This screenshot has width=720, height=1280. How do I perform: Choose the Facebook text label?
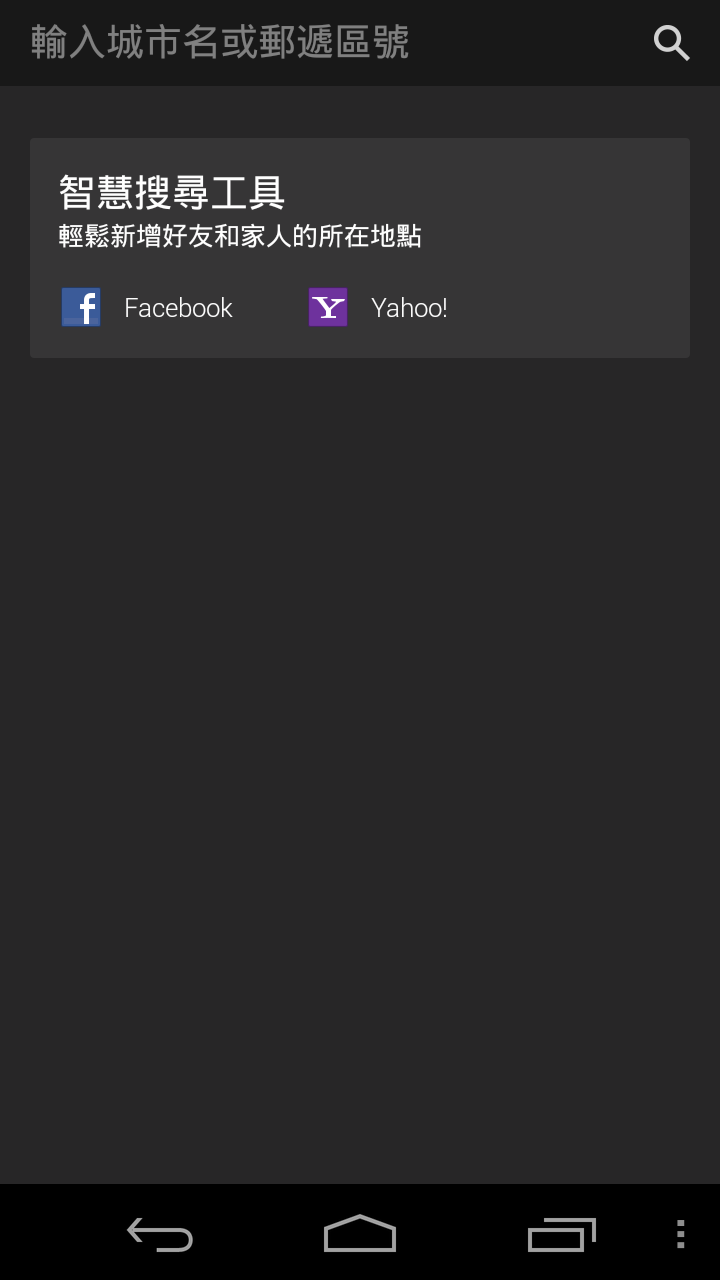[178, 308]
